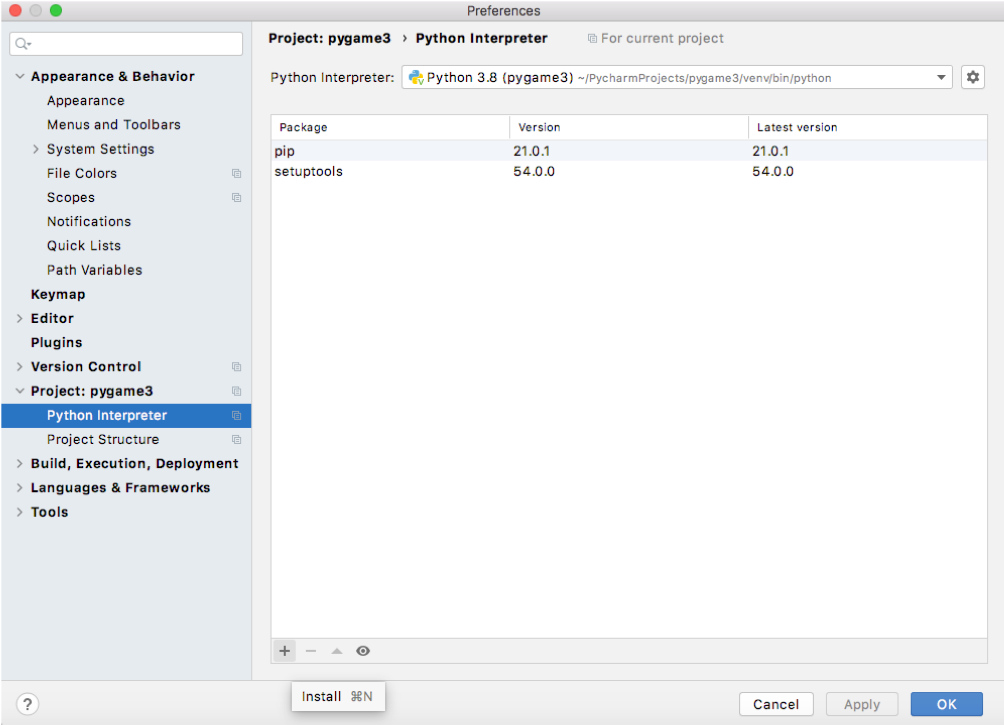Click the red close window button
Viewport: 1004px width, 725px height.
[x=15, y=10]
